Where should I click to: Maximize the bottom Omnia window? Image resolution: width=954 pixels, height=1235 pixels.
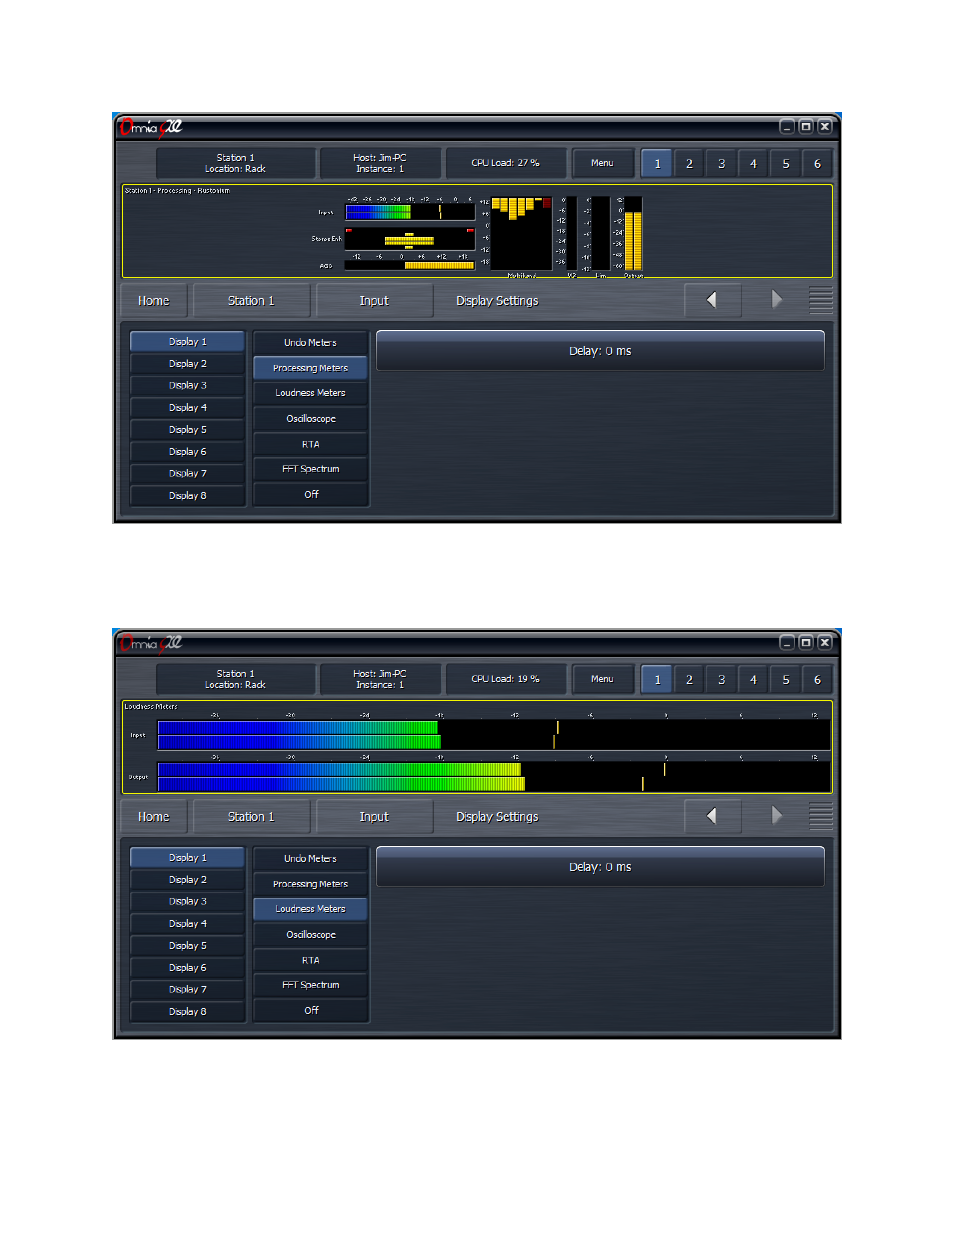(806, 642)
